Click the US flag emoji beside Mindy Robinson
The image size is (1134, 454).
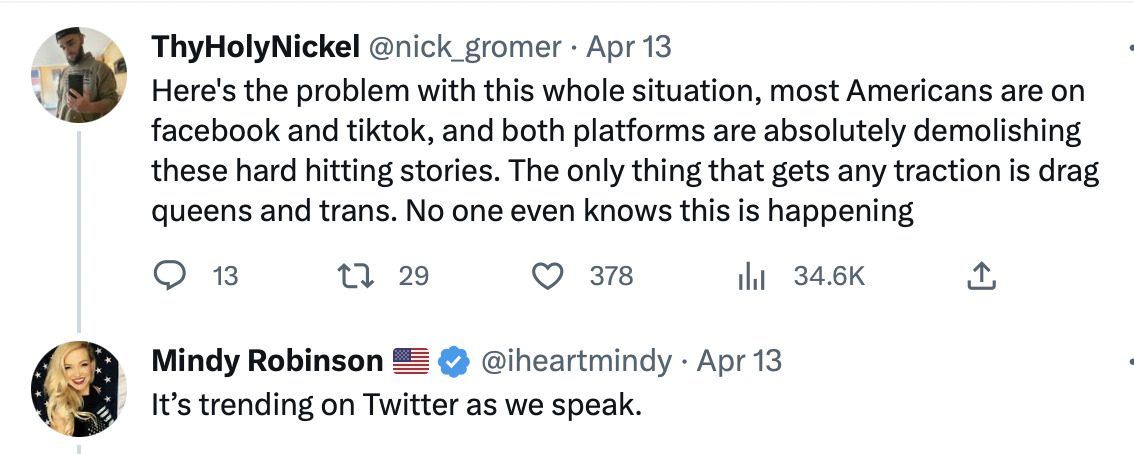tap(410, 361)
